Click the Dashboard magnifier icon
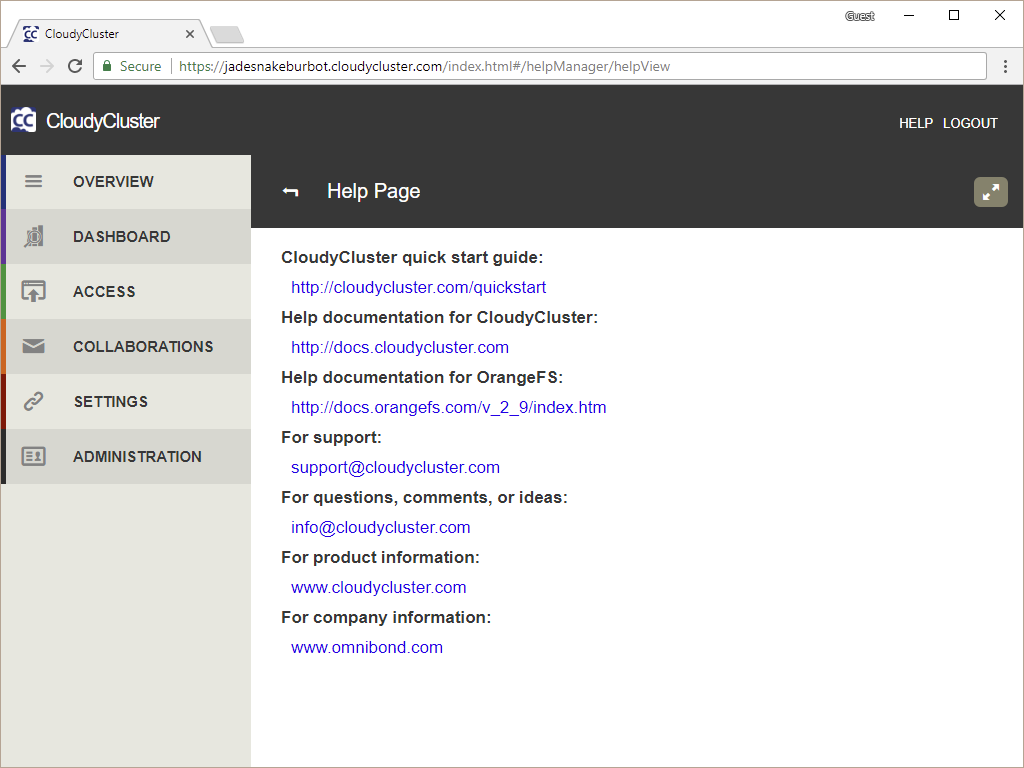Image resolution: width=1024 pixels, height=768 pixels. point(33,236)
